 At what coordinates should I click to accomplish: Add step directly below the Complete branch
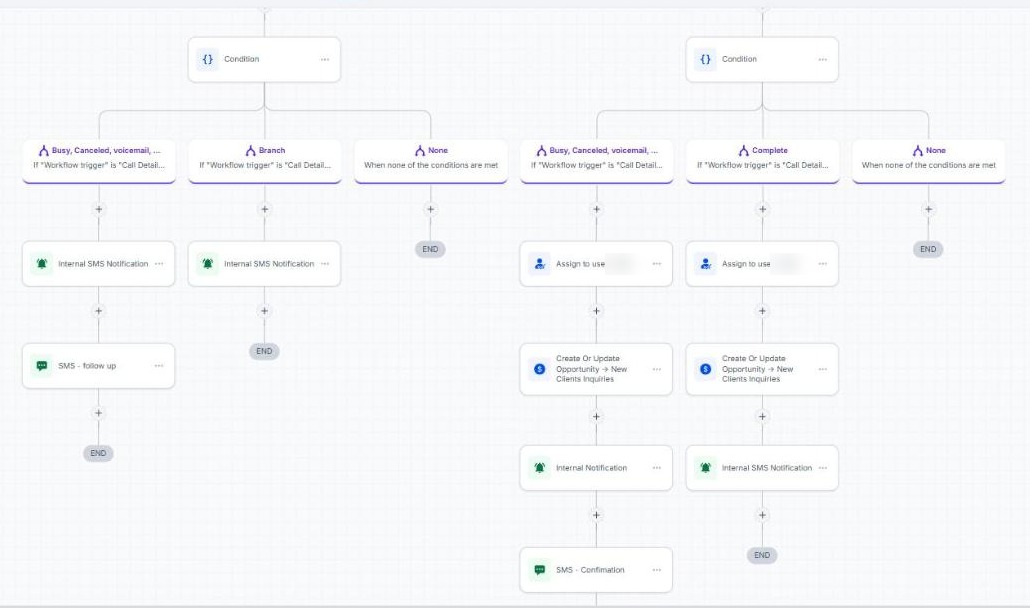(763, 209)
